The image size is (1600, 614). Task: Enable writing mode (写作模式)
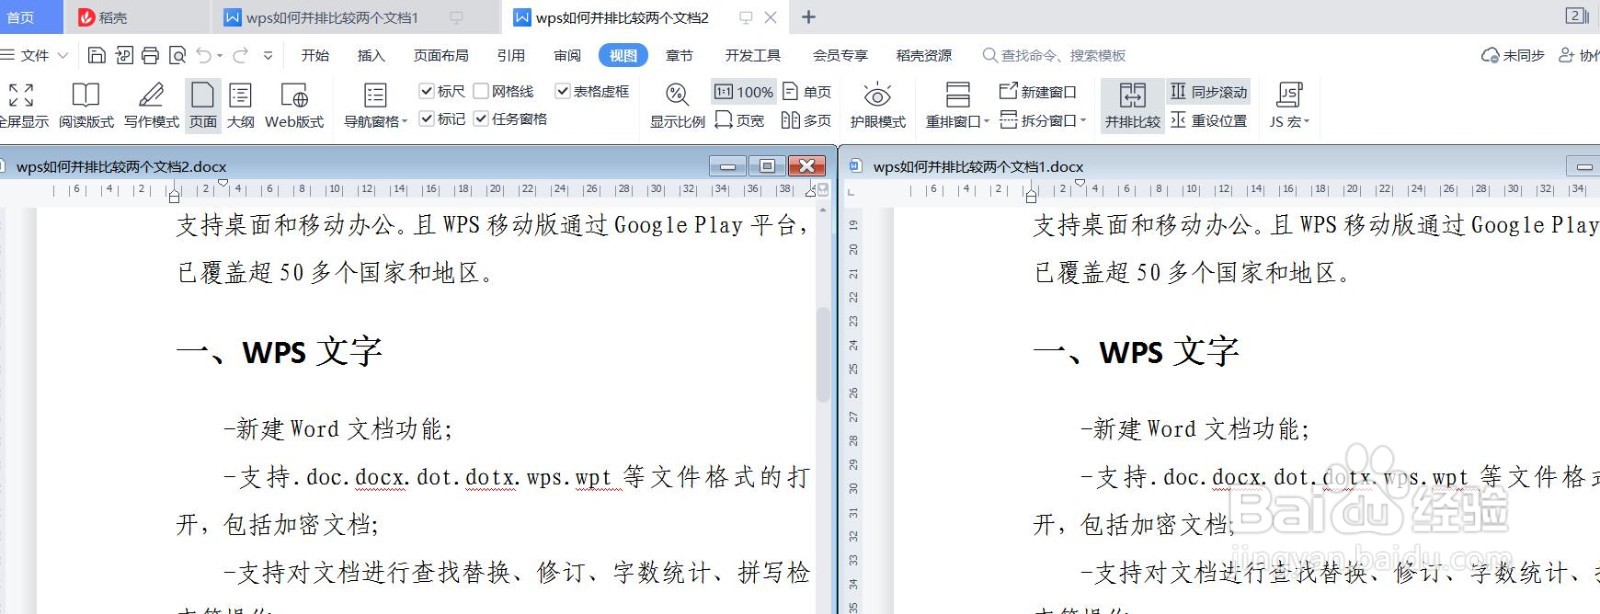tap(151, 106)
